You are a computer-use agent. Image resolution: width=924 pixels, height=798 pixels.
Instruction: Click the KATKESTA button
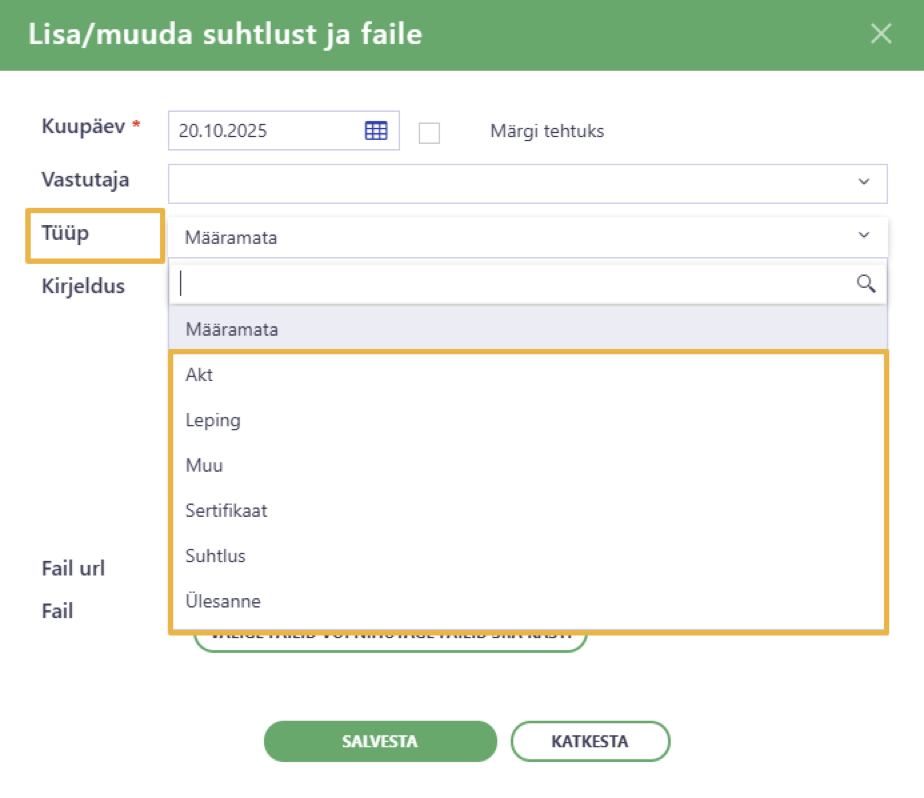pyautogui.click(x=590, y=741)
